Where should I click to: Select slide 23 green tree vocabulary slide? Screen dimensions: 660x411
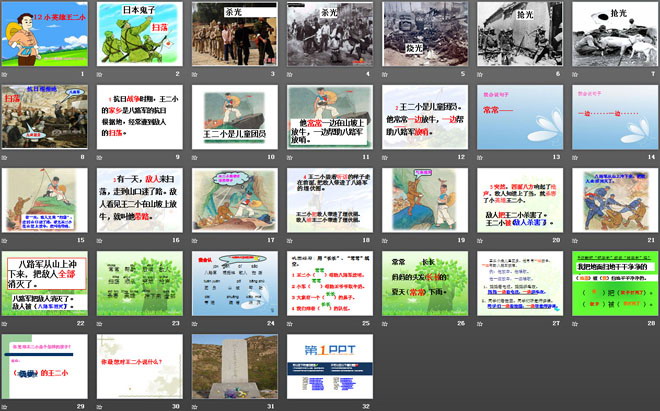(140, 283)
